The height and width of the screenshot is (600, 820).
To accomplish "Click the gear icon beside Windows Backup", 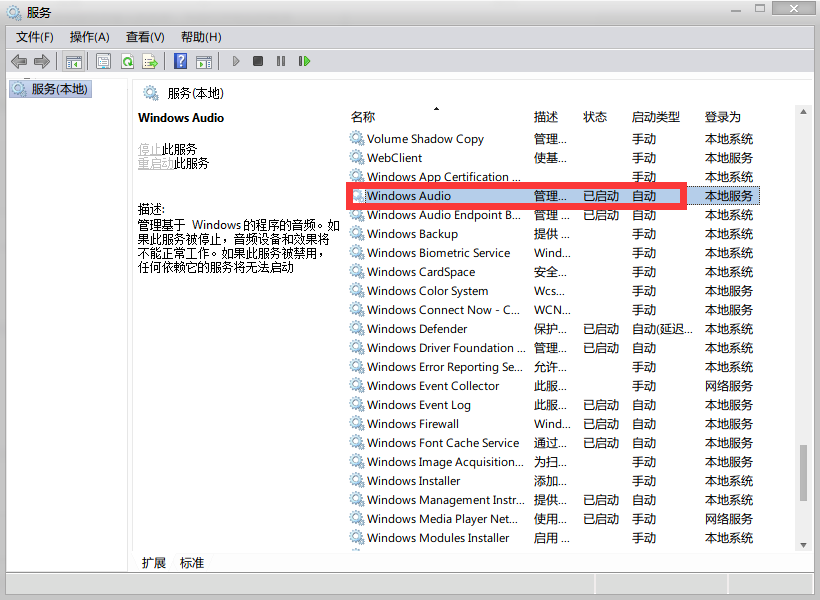I will click(x=357, y=234).
